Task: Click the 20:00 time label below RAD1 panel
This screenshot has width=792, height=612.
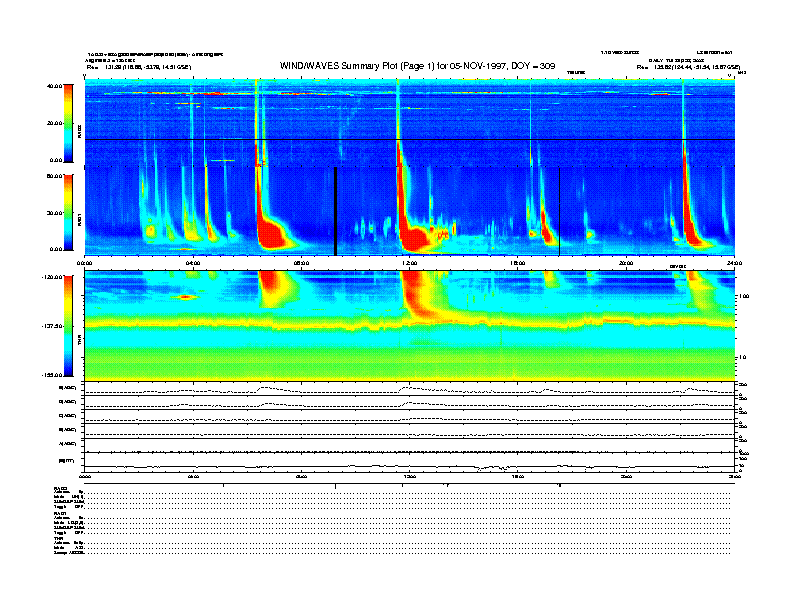Action: pos(626,263)
